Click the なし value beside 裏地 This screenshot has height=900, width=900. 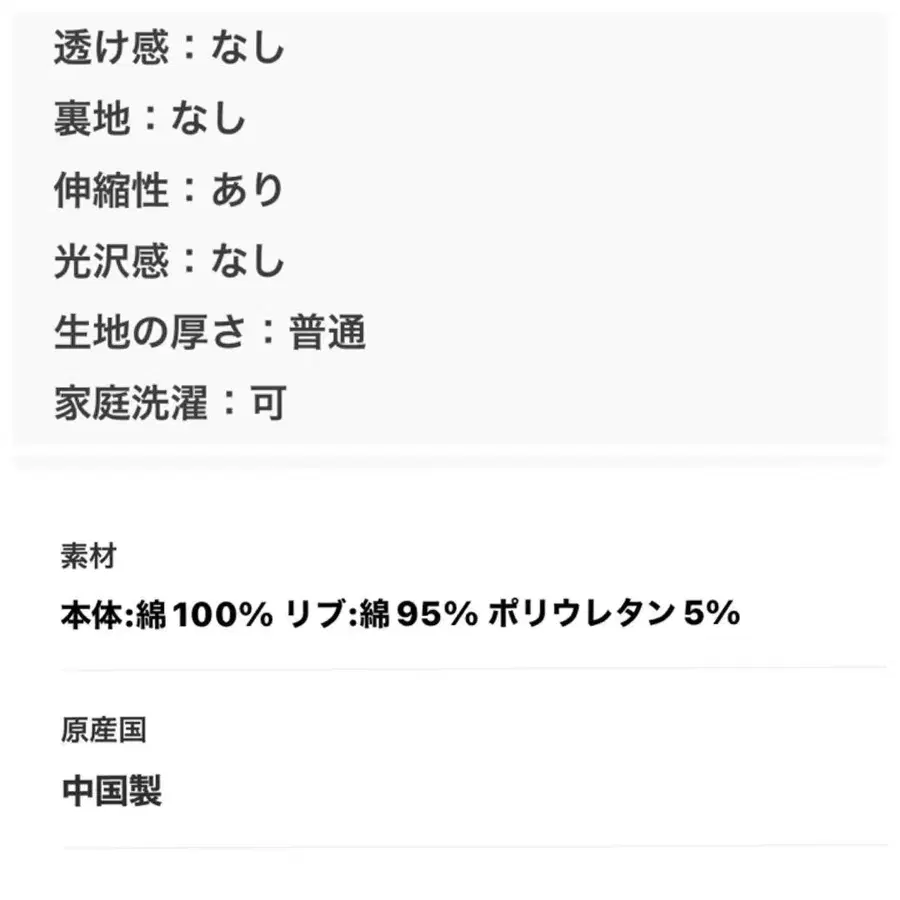click(x=209, y=118)
